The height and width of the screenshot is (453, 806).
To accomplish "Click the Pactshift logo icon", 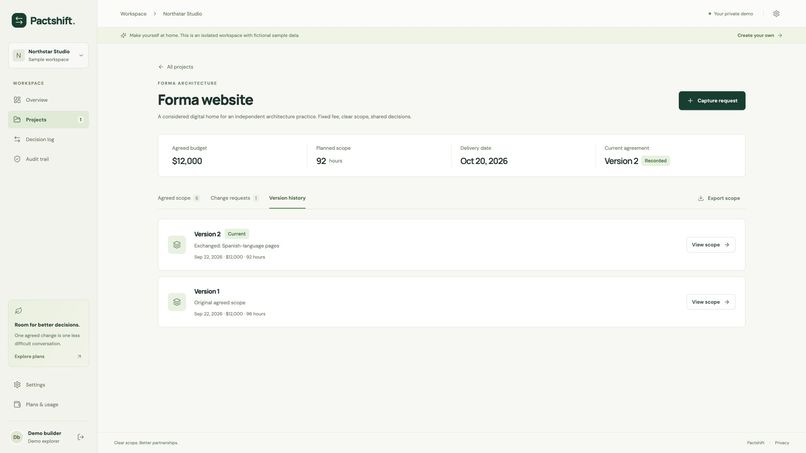I will click(19, 20).
